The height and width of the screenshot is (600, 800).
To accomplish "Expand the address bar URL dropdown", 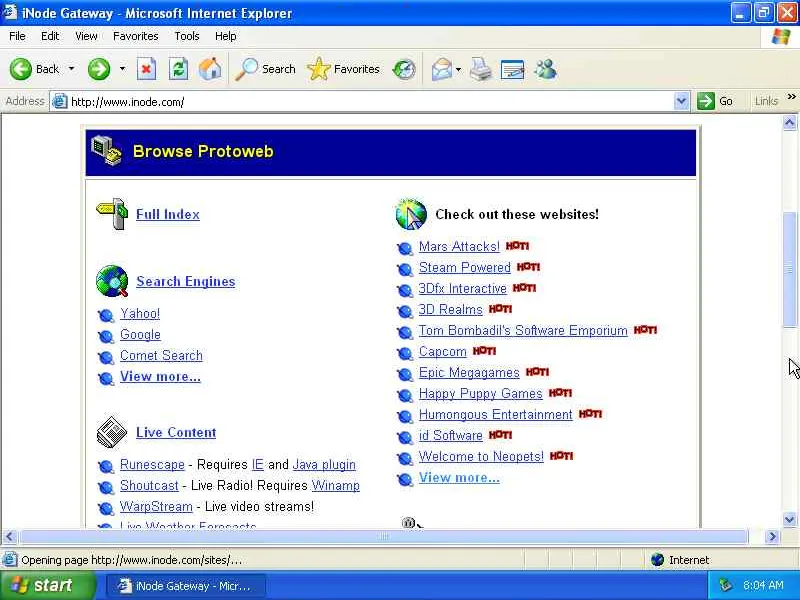I will 681,102.
